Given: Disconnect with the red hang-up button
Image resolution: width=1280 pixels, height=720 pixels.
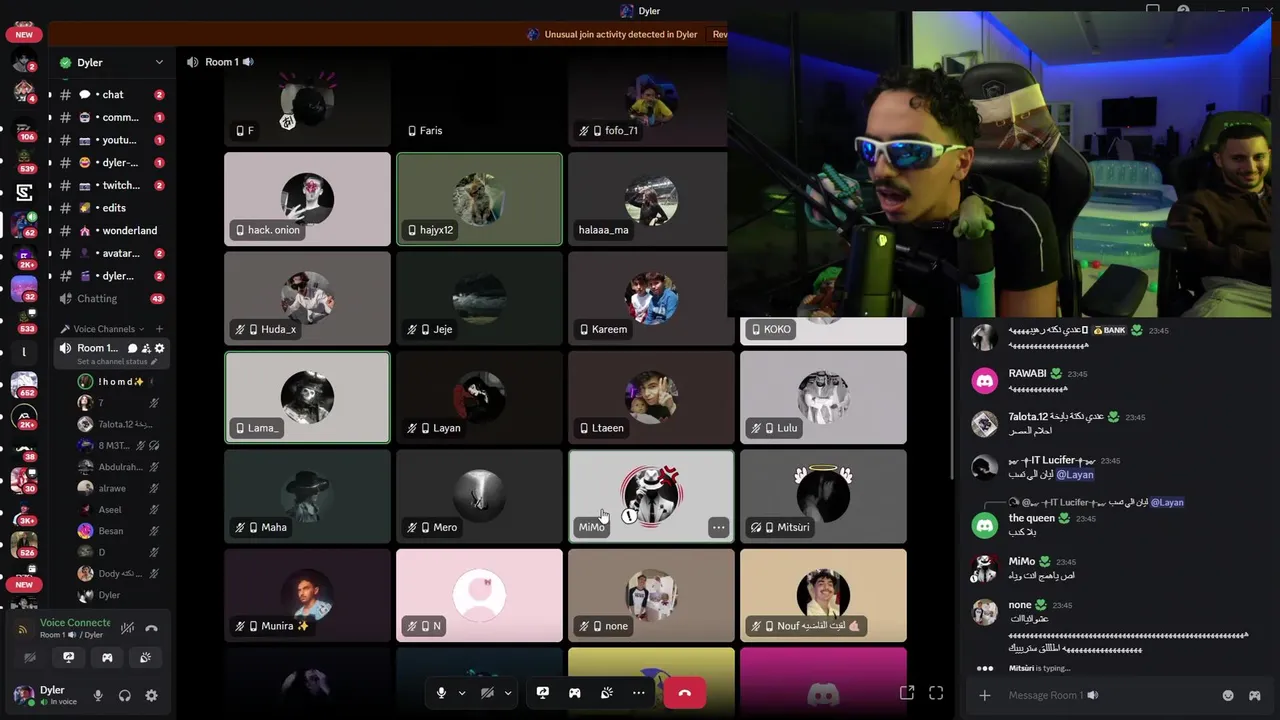Looking at the screenshot, I should point(685,693).
